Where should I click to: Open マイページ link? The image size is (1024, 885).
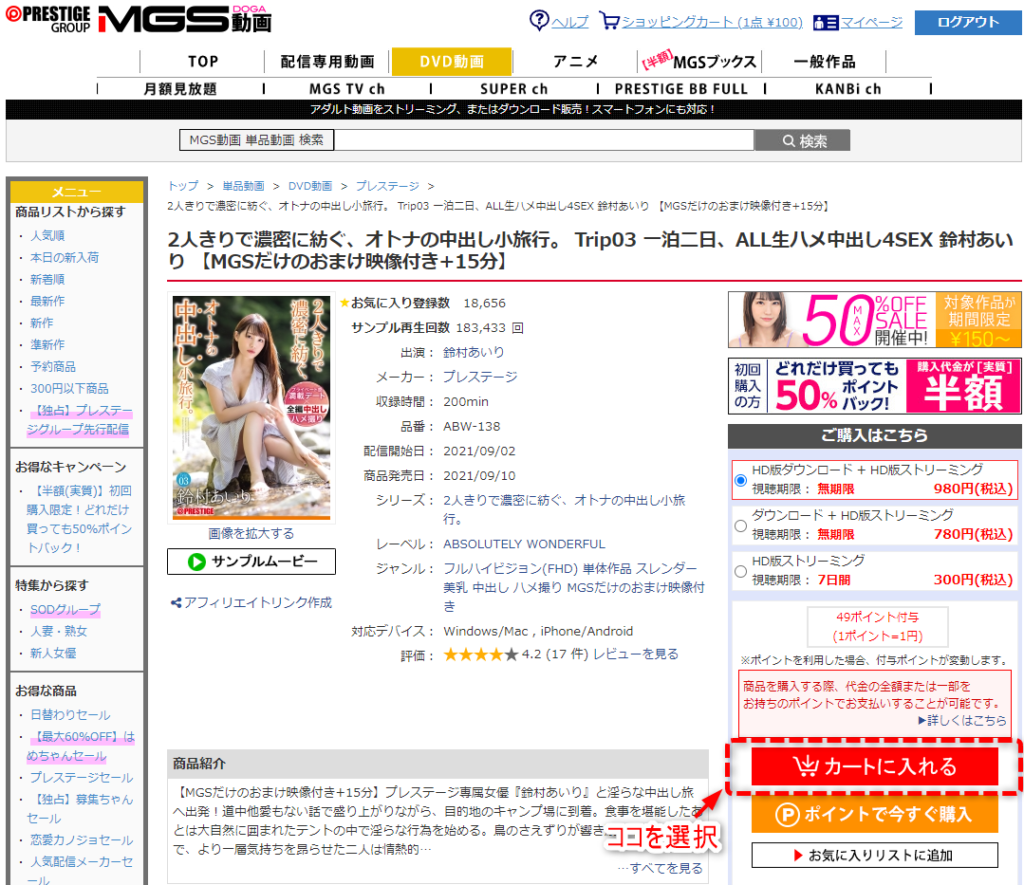click(871, 22)
